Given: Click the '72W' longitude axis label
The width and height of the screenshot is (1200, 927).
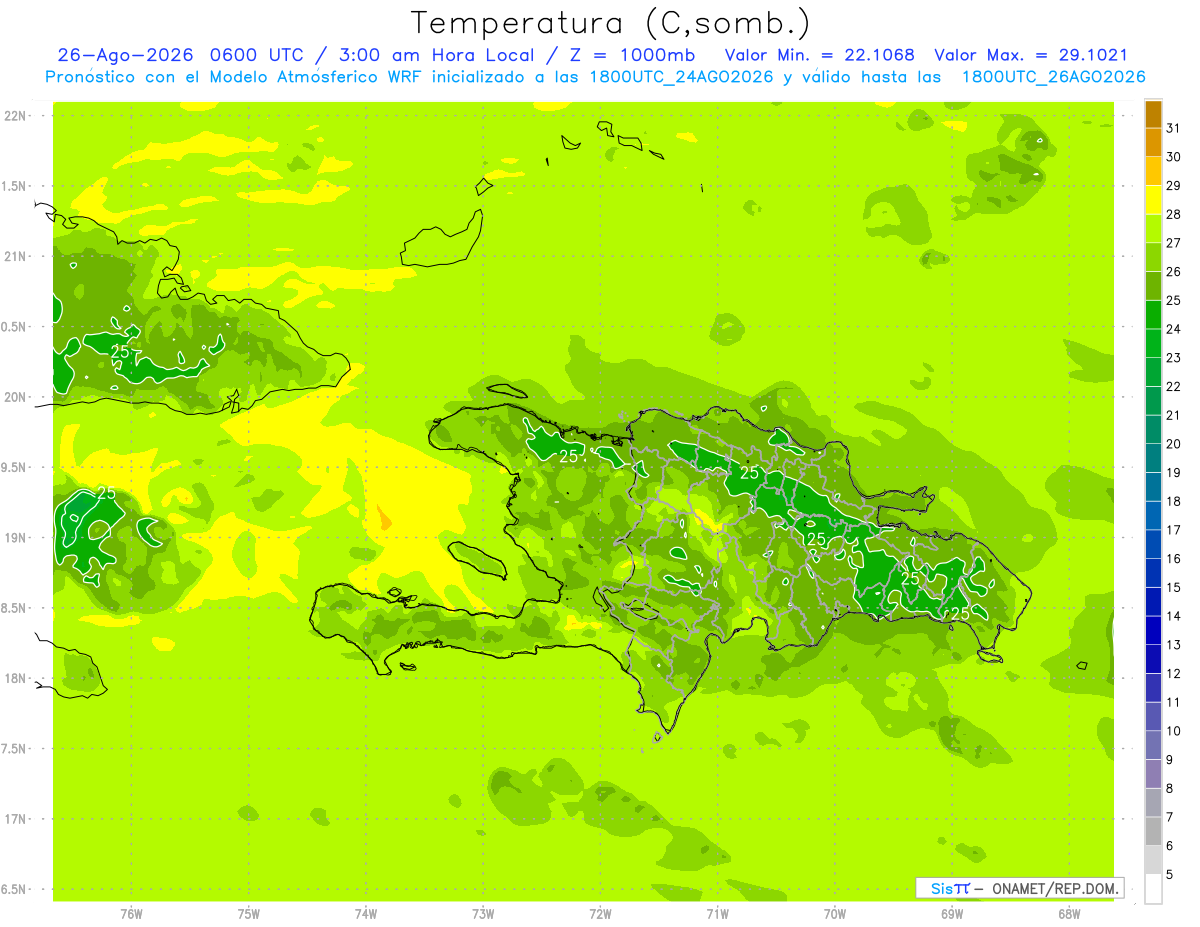Looking at the screenshot, I should (600, 914).
